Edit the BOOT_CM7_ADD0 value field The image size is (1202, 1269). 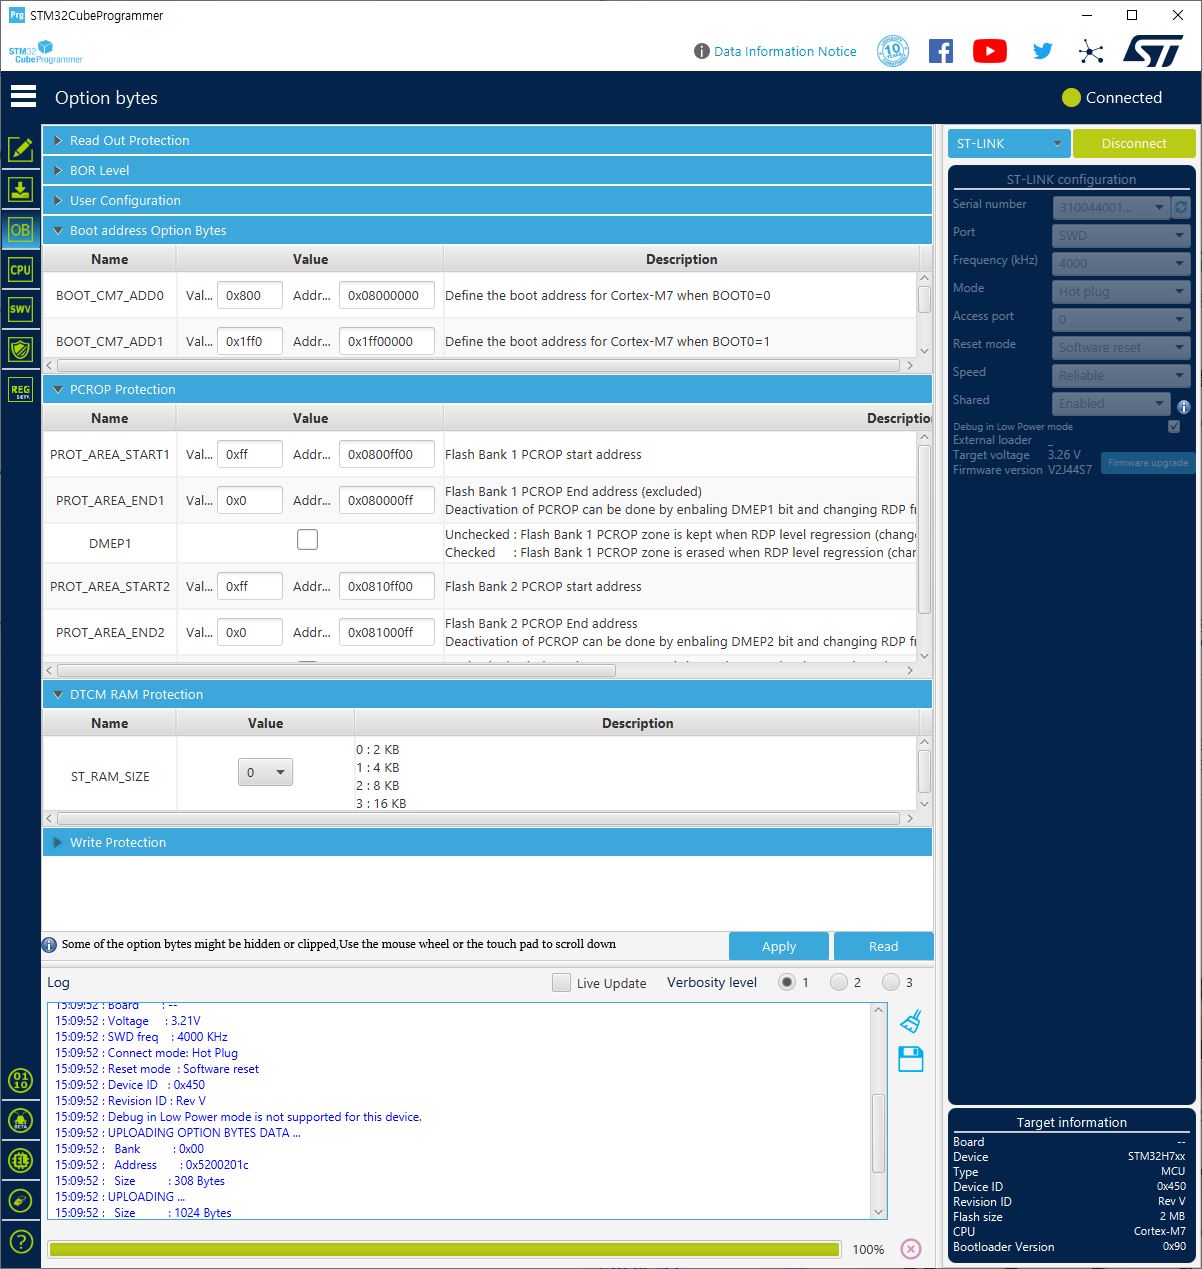[x=248, y=294]
